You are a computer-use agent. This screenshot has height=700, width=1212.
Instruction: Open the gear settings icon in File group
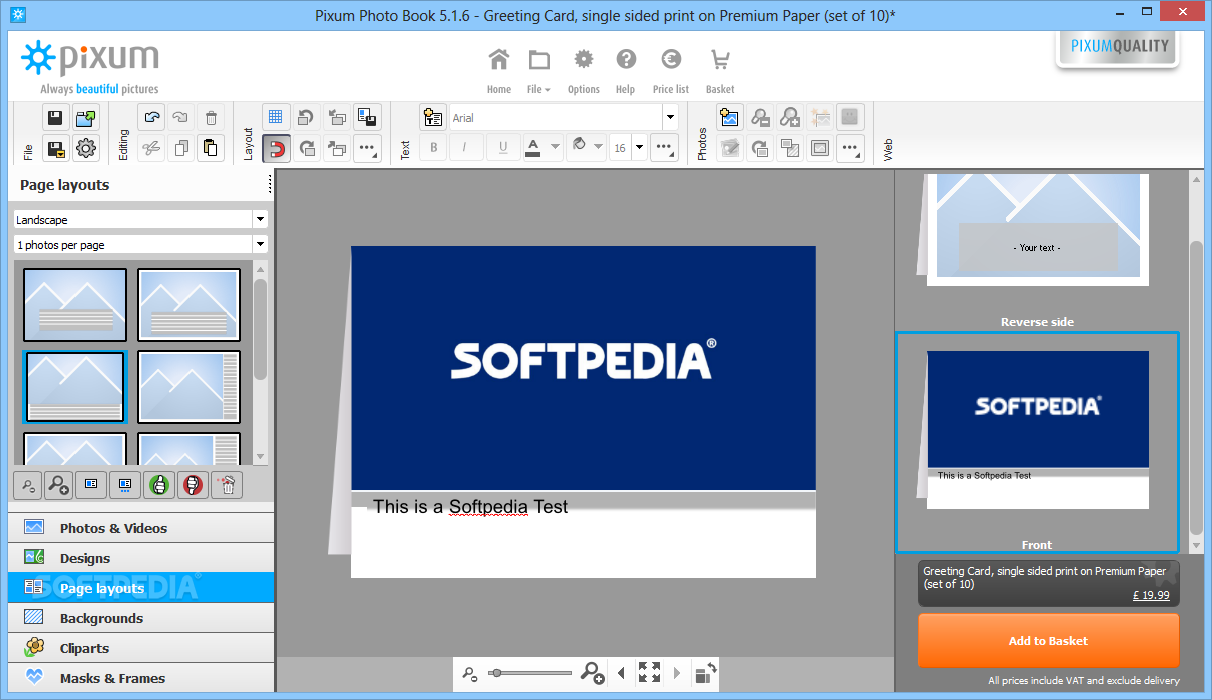pyautogui.click(x=86, y=149)
